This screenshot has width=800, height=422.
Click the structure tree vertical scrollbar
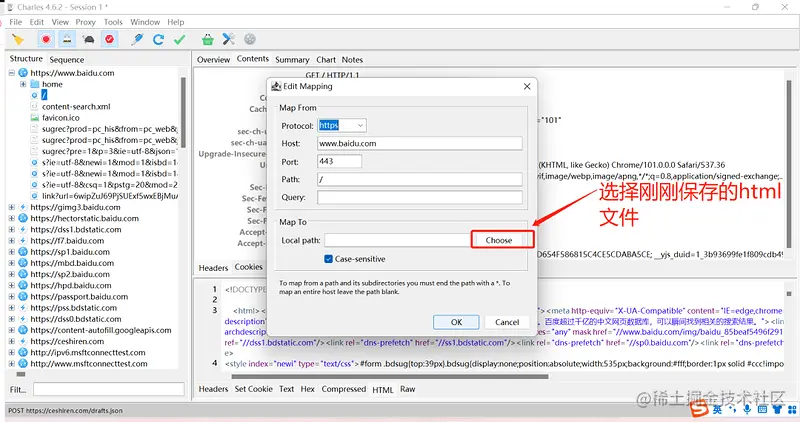[183, 112]
